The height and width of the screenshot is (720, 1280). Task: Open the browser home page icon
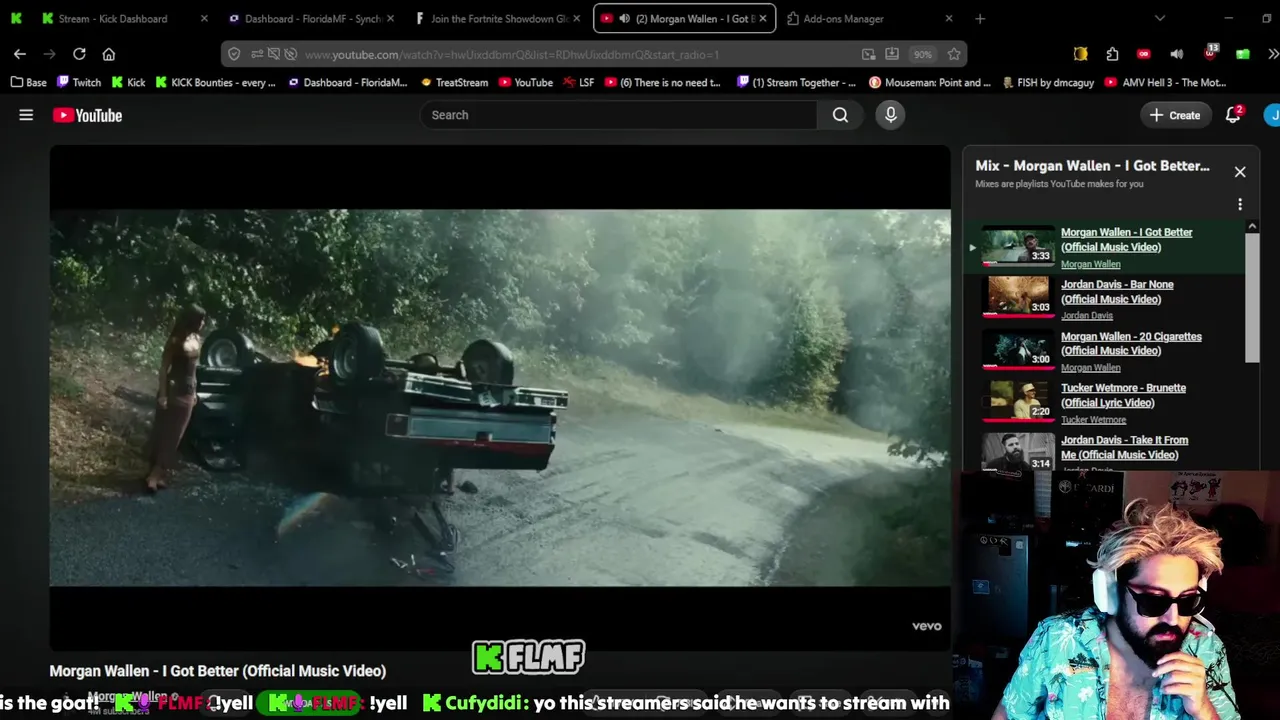point(109,54)
